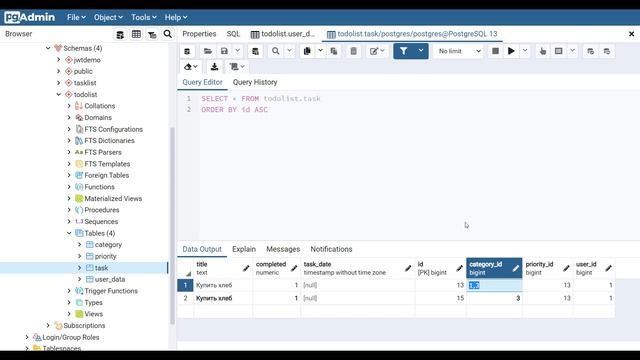This screenshot has height=360, width=640.
Task: Click the Explain hand-pointer icon
Action: pyautogui.click(x=542, y=51)
